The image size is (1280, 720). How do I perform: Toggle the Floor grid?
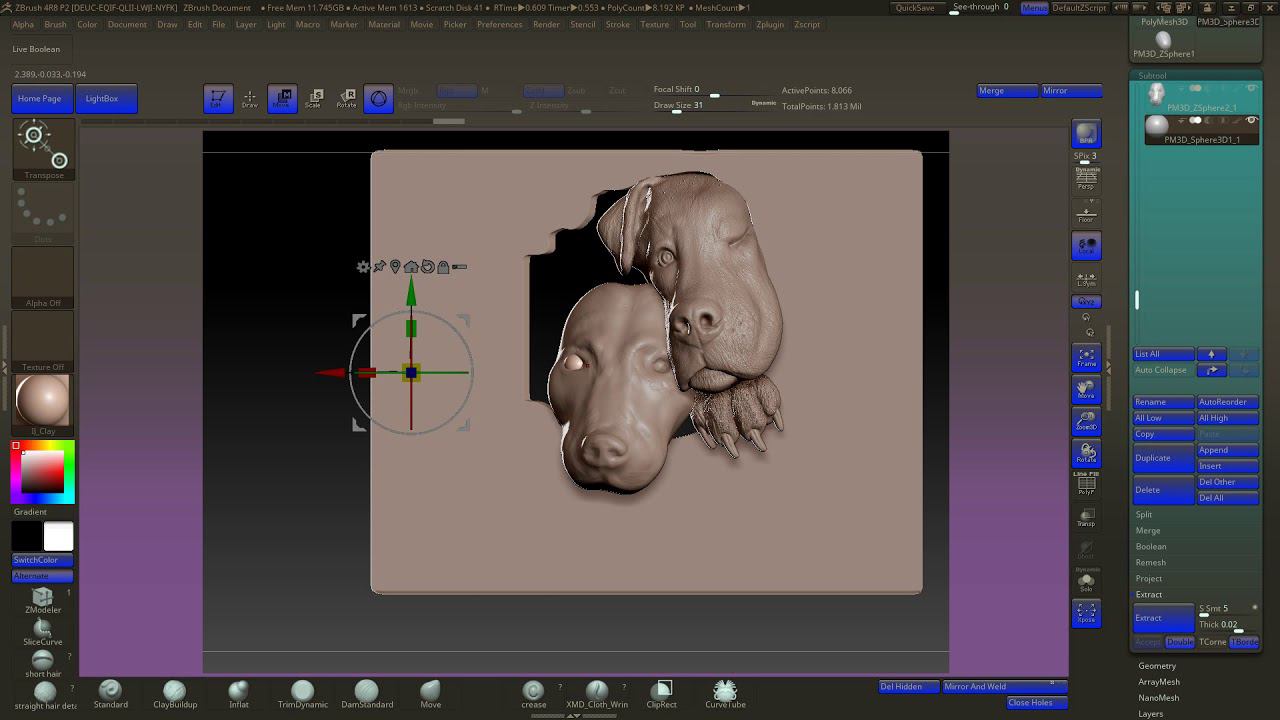(x=1086, y=213)
